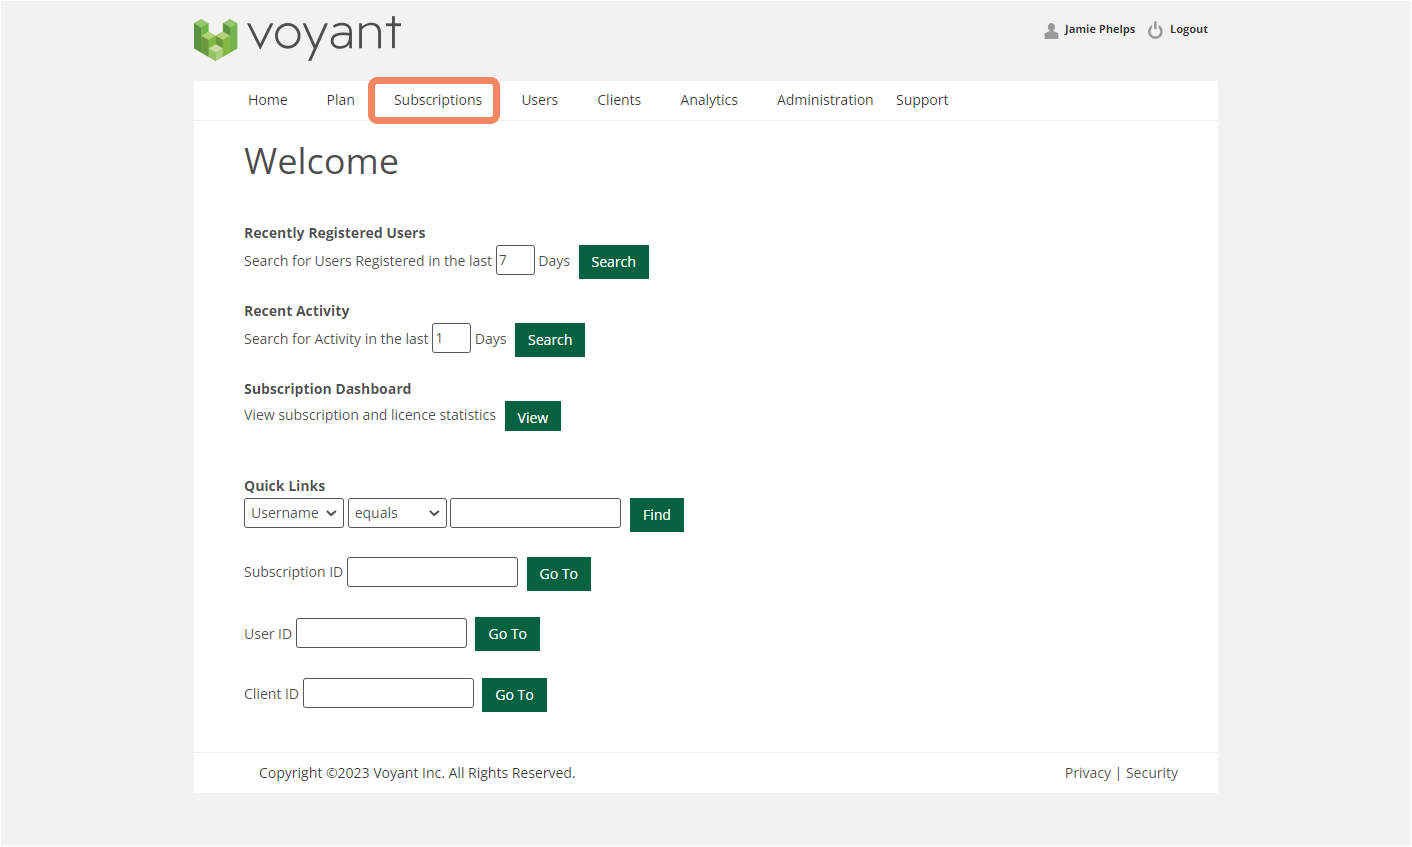Click the Welcome page heading
This screenshot has width=1412, height=847.
click(321, 161)
